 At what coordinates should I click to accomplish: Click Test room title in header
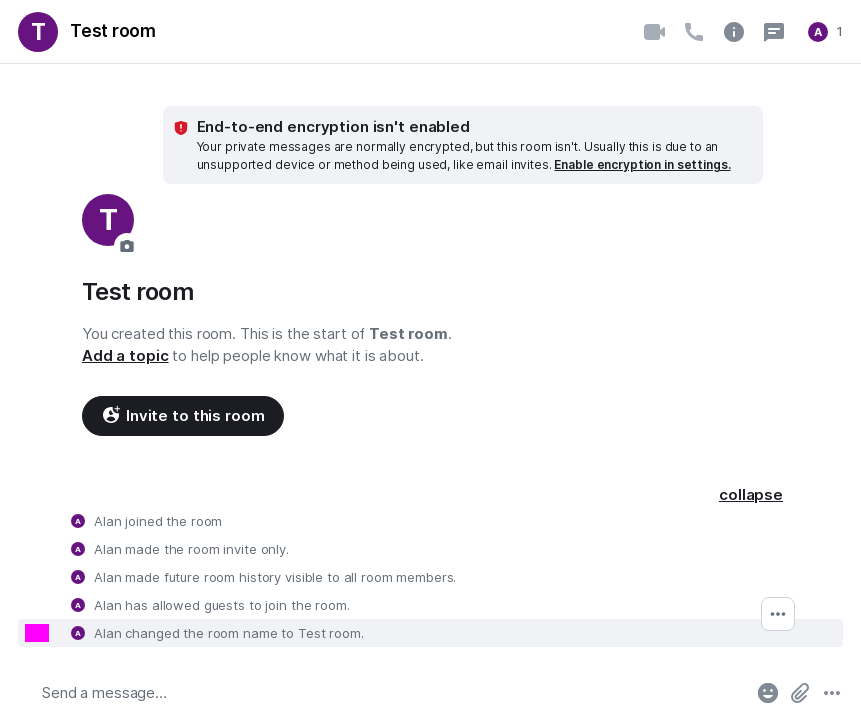pos(113,31)
